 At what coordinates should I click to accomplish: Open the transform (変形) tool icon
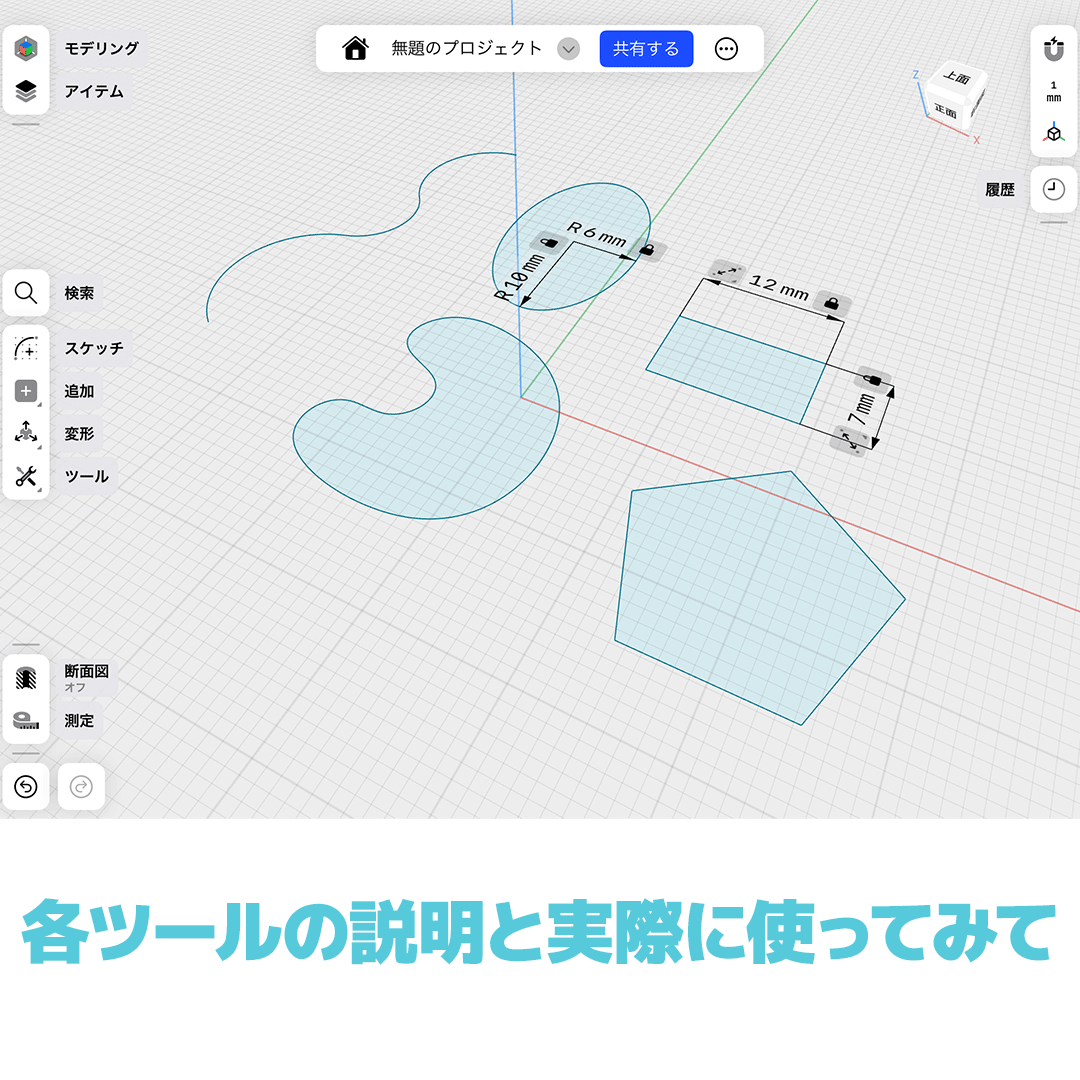click(25, 433)
